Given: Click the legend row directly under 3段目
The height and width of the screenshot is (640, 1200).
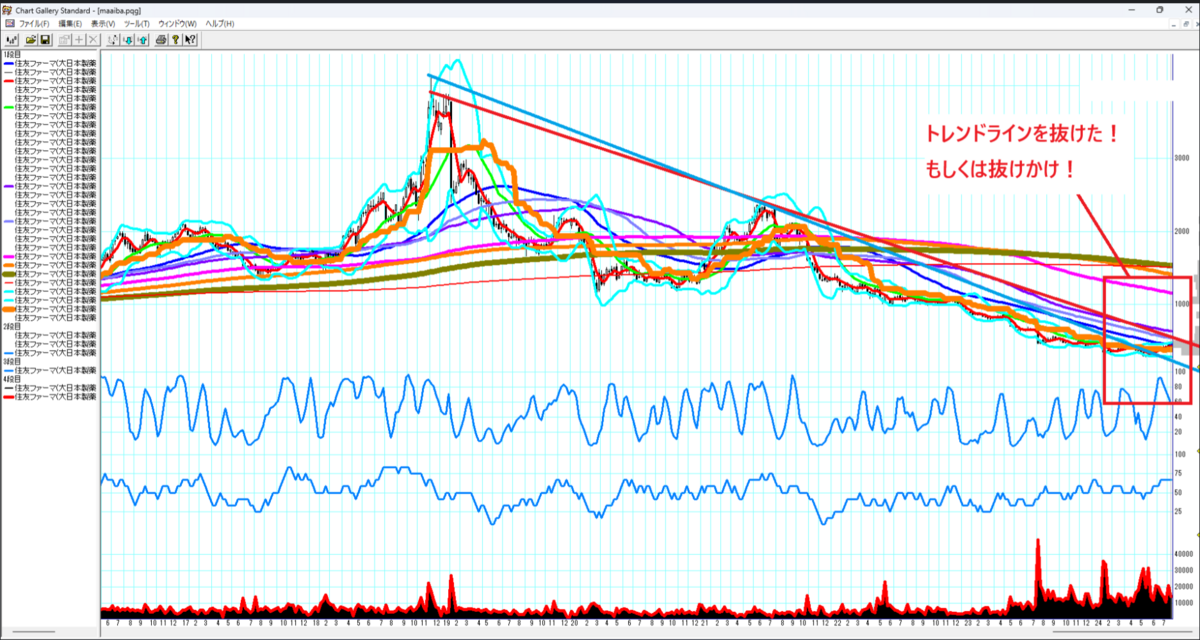Looking at the screenshot, I should (50, 370).
